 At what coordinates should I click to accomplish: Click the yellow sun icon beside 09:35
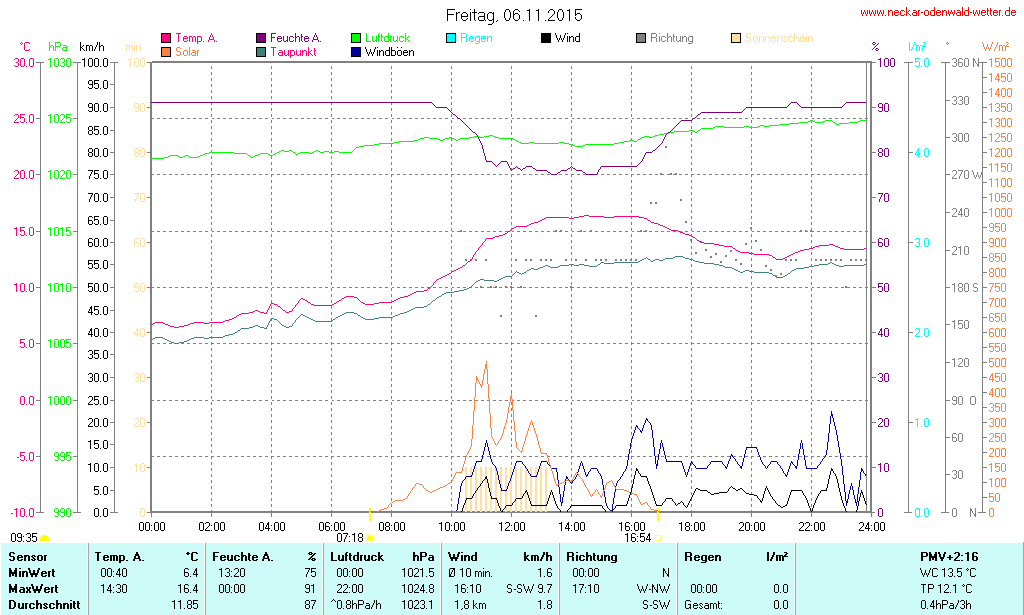pos(44,538)
